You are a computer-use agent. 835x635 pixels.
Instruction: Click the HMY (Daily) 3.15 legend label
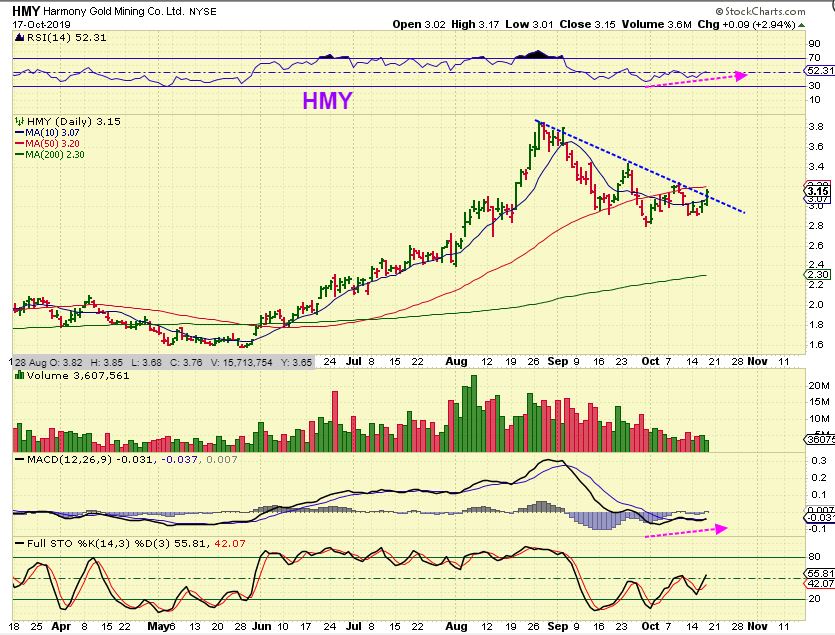click(x=73, y=121)
